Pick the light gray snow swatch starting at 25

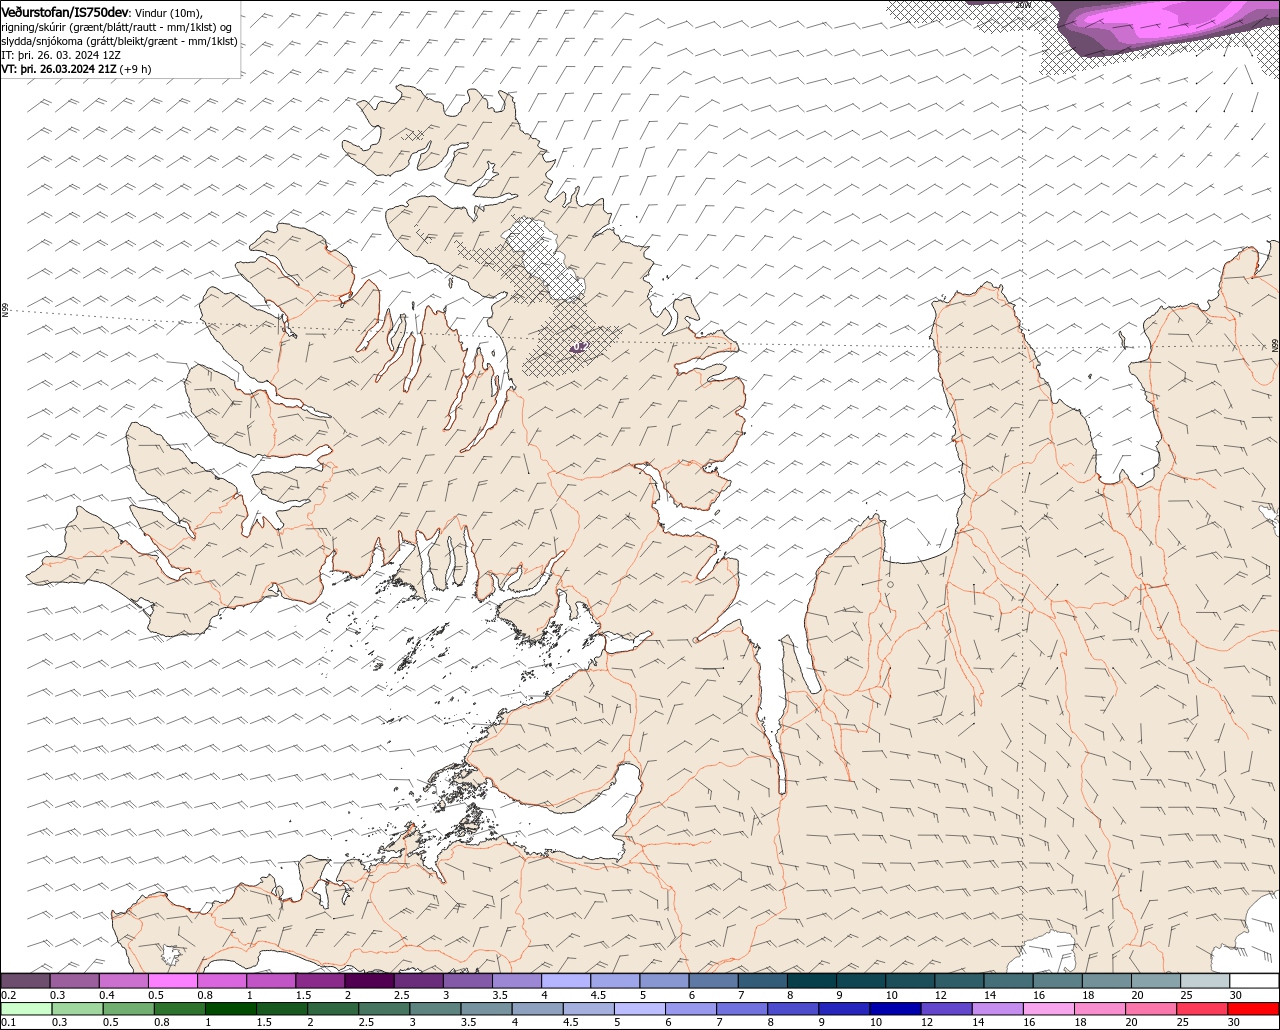(1204, 981)
